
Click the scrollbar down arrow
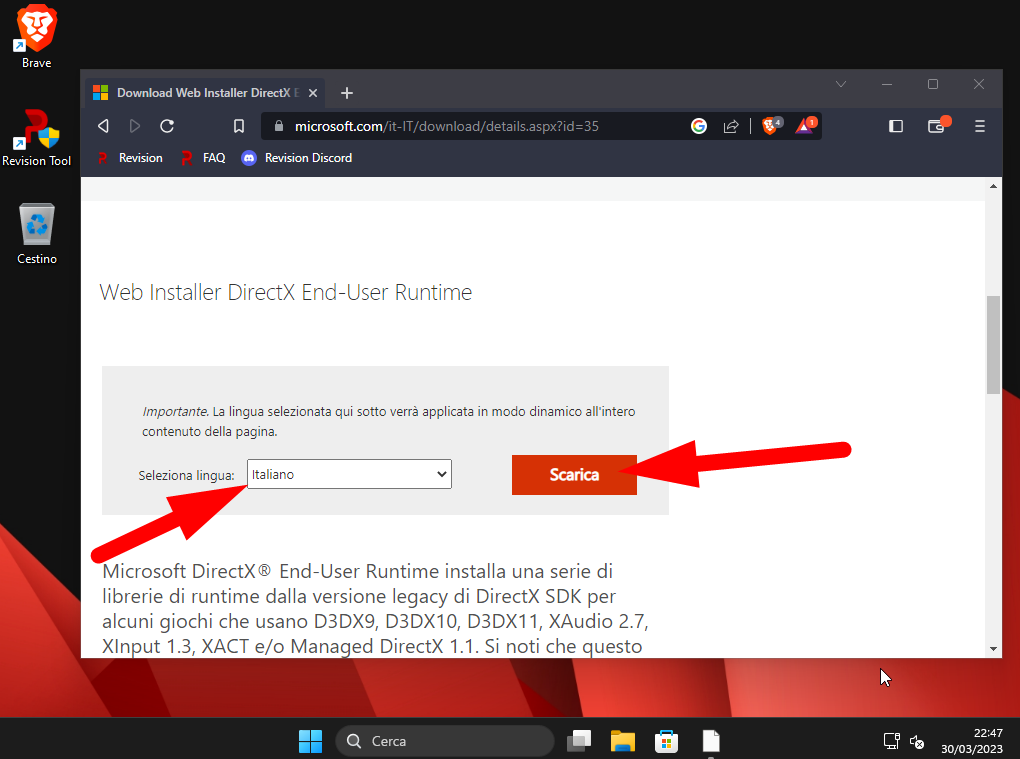point(993,648)
